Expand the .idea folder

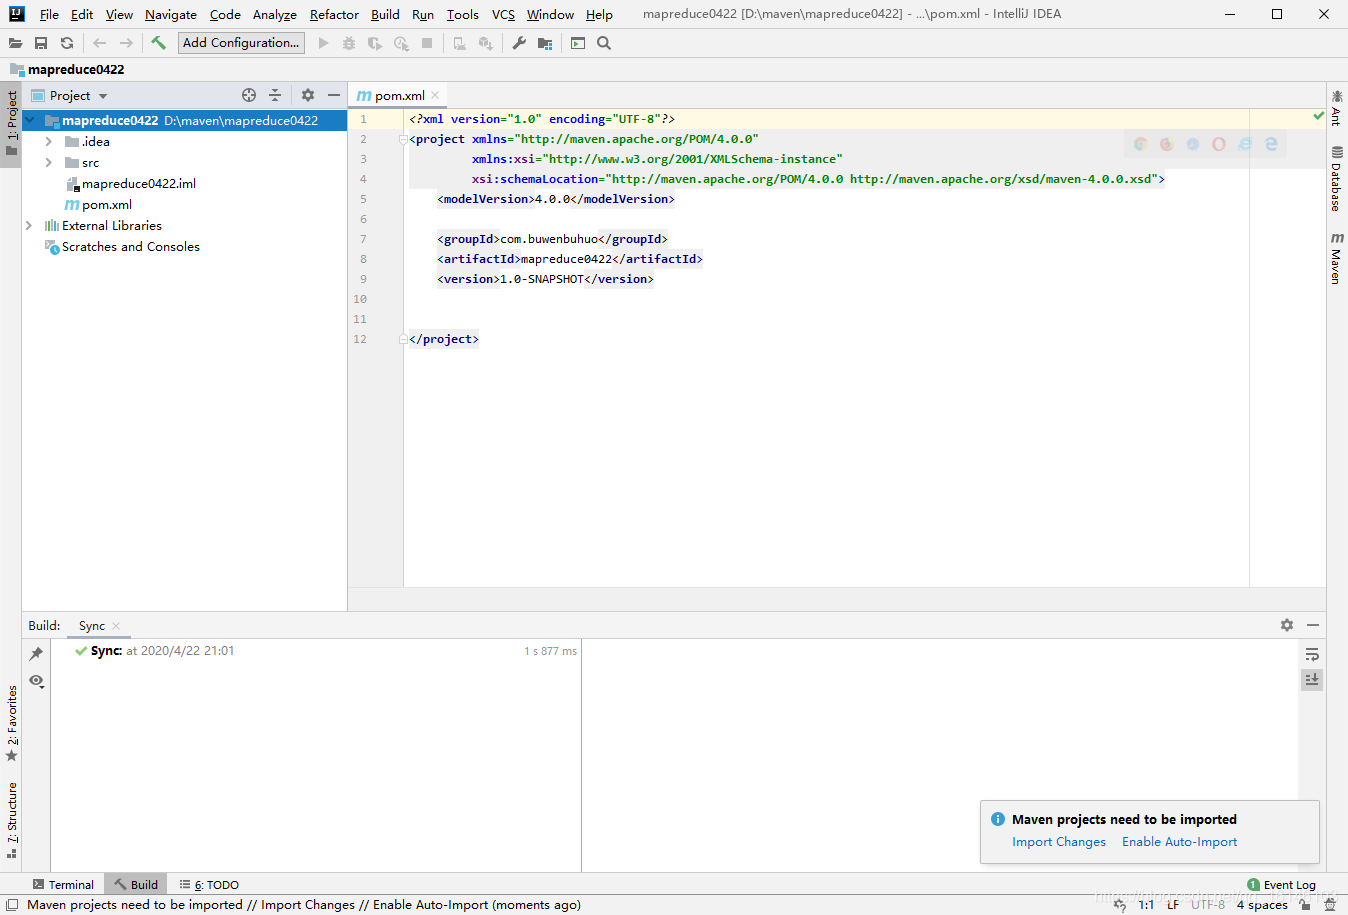click(x=48, y=142)
